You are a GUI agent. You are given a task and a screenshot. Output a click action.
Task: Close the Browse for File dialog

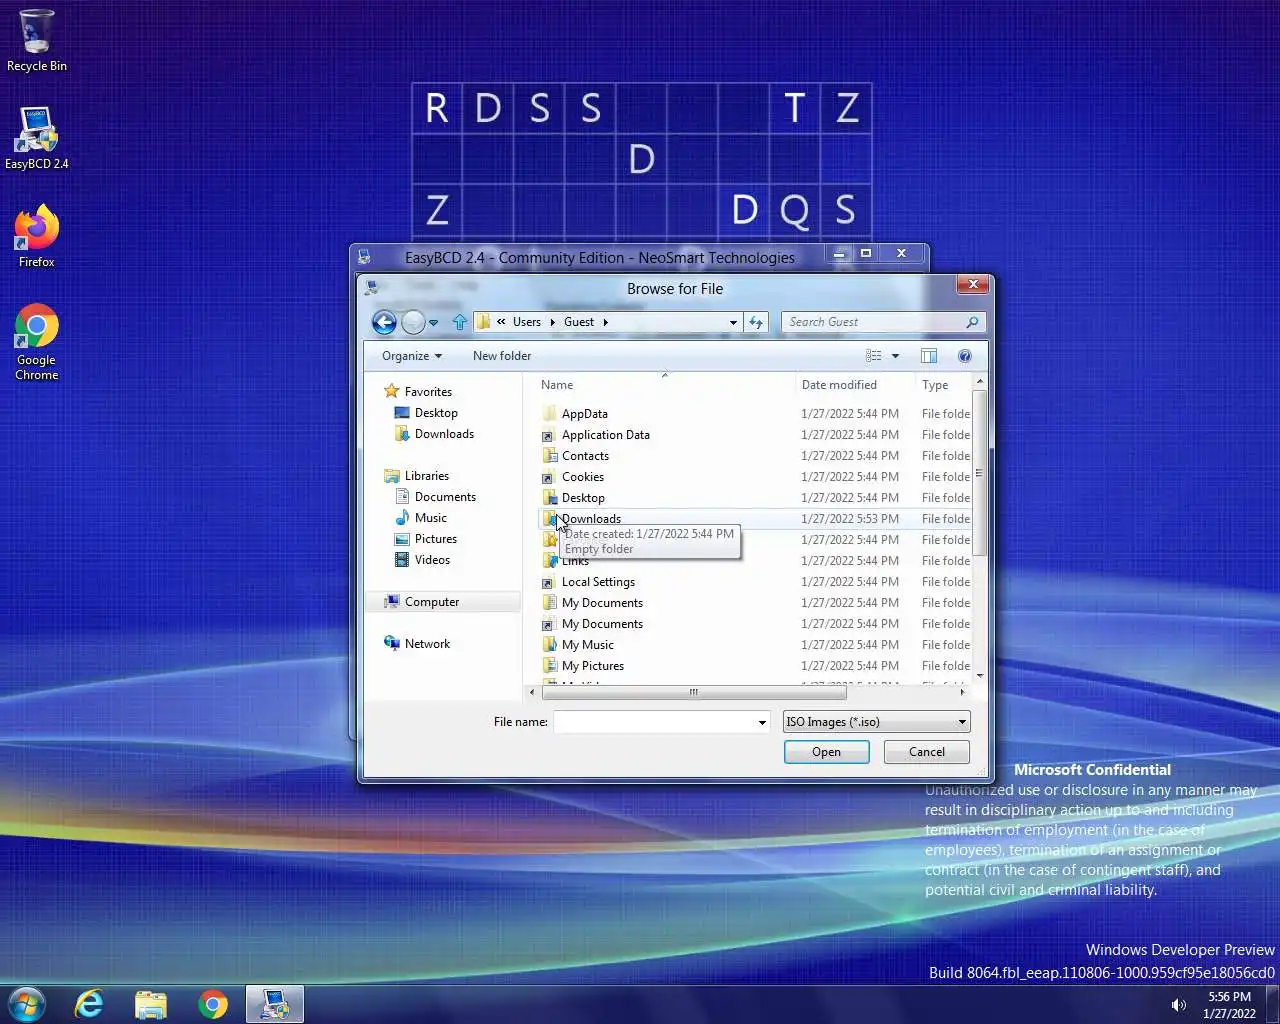[x=972, y=286]
